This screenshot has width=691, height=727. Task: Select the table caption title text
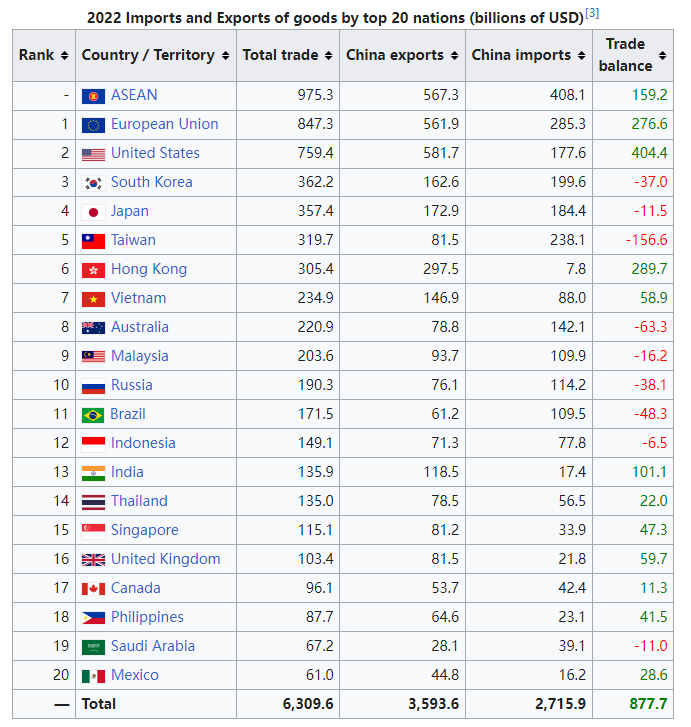coord(335,18)
